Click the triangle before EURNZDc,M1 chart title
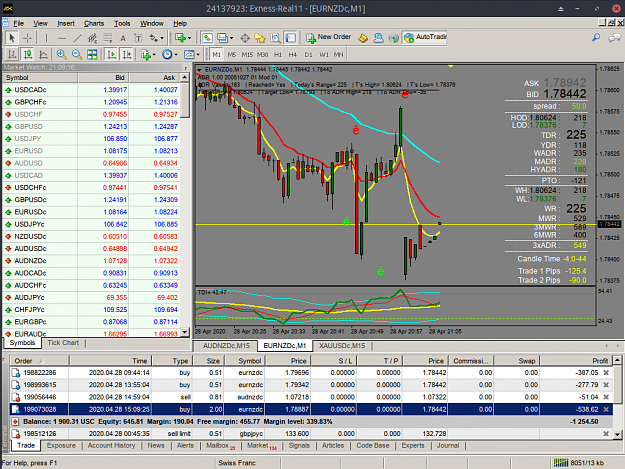This screenshot has width=625, height=469. pos(199,69)
